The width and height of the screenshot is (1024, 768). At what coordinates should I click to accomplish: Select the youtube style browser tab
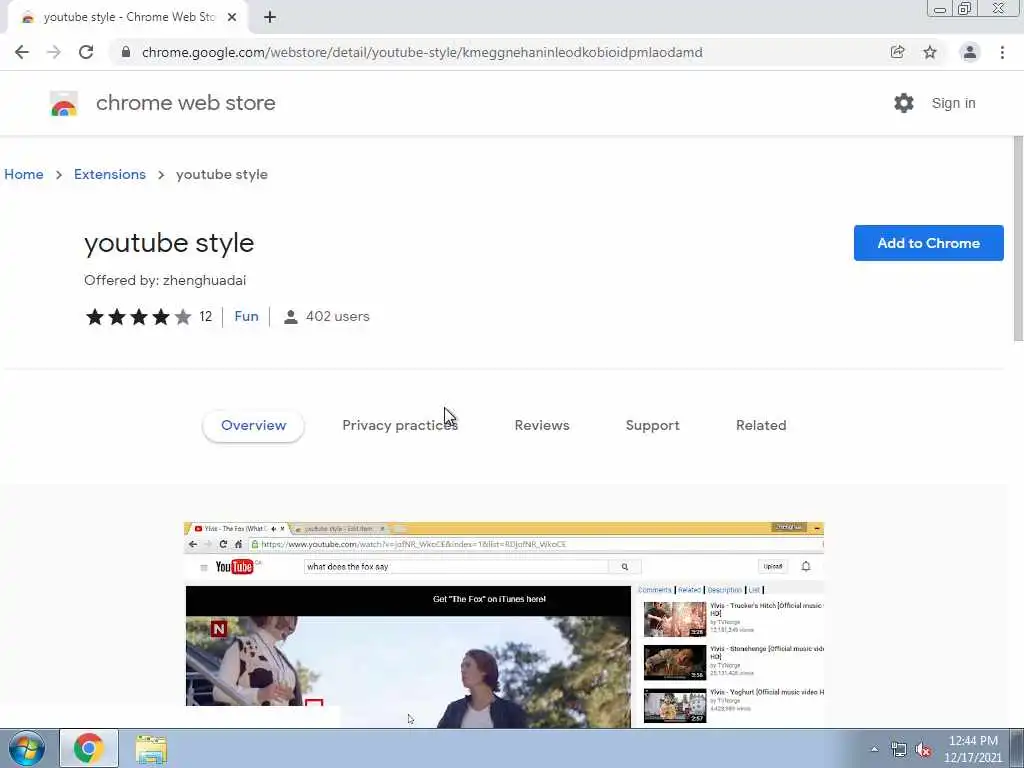pyautogui.click(x=129, y=17)
